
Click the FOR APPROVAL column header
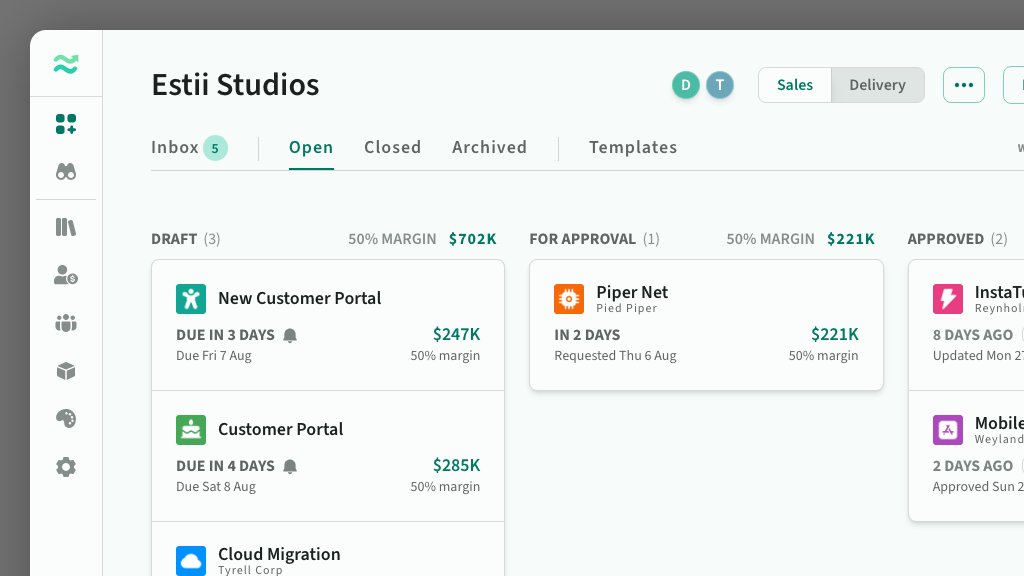tap(582, 239)
